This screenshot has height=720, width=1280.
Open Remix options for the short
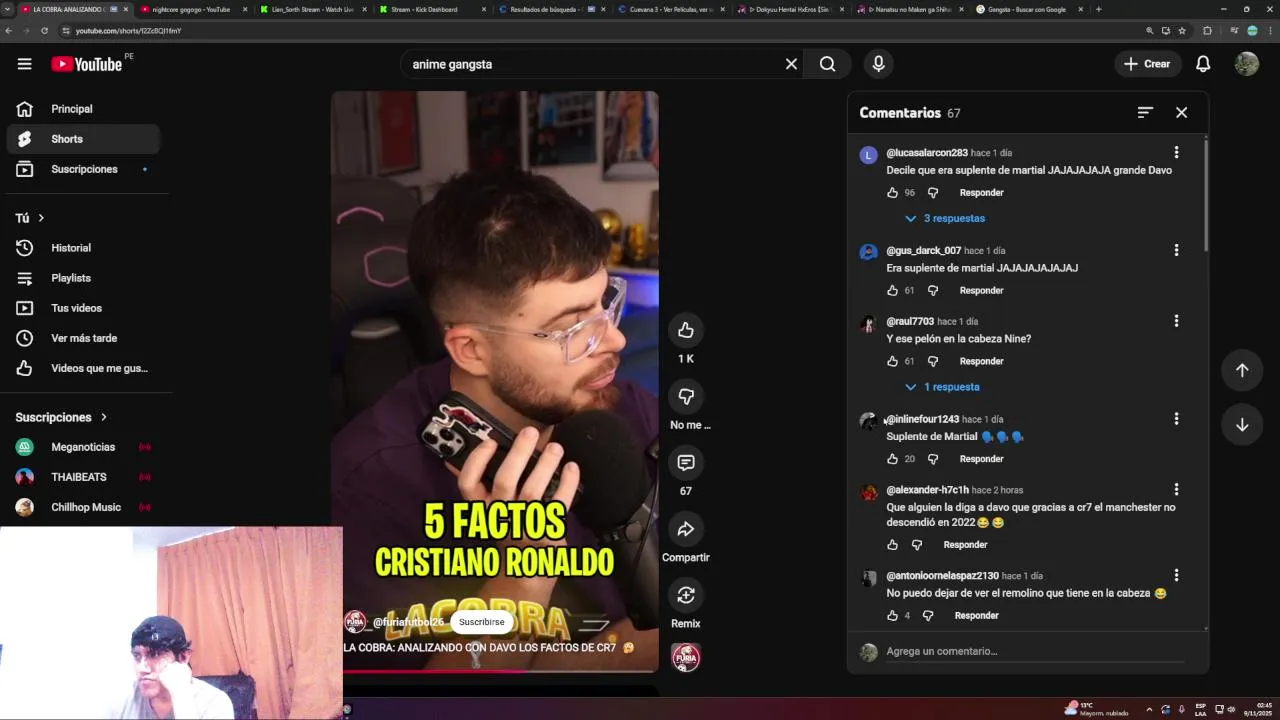click(x=685, y=595)
